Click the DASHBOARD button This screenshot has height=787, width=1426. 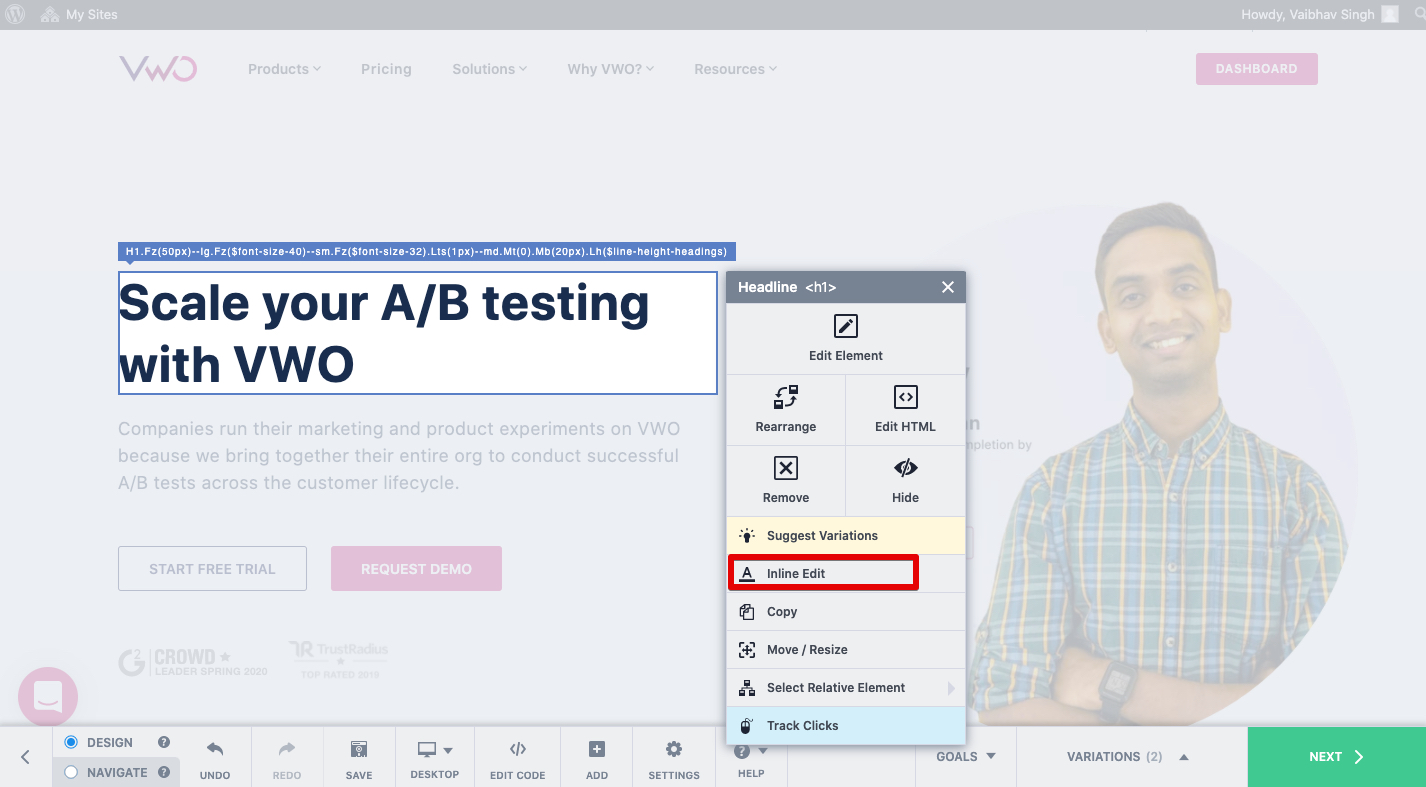tap(1257, 69)
